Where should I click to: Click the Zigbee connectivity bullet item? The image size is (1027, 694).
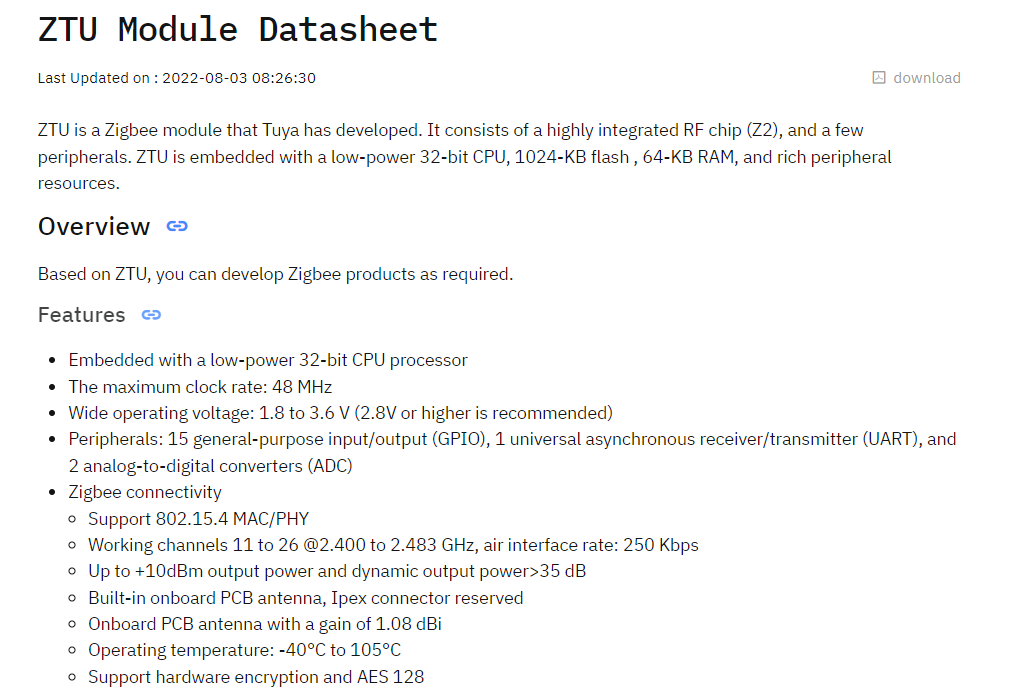[x=145, y=492]
